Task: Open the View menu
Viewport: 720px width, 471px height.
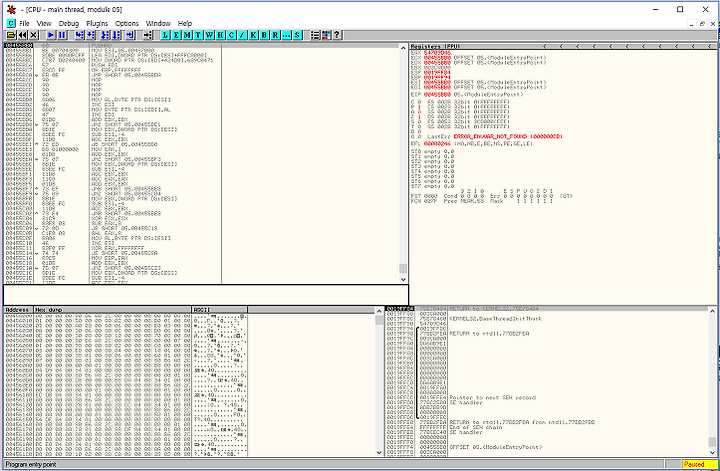Action: (44, 23)
